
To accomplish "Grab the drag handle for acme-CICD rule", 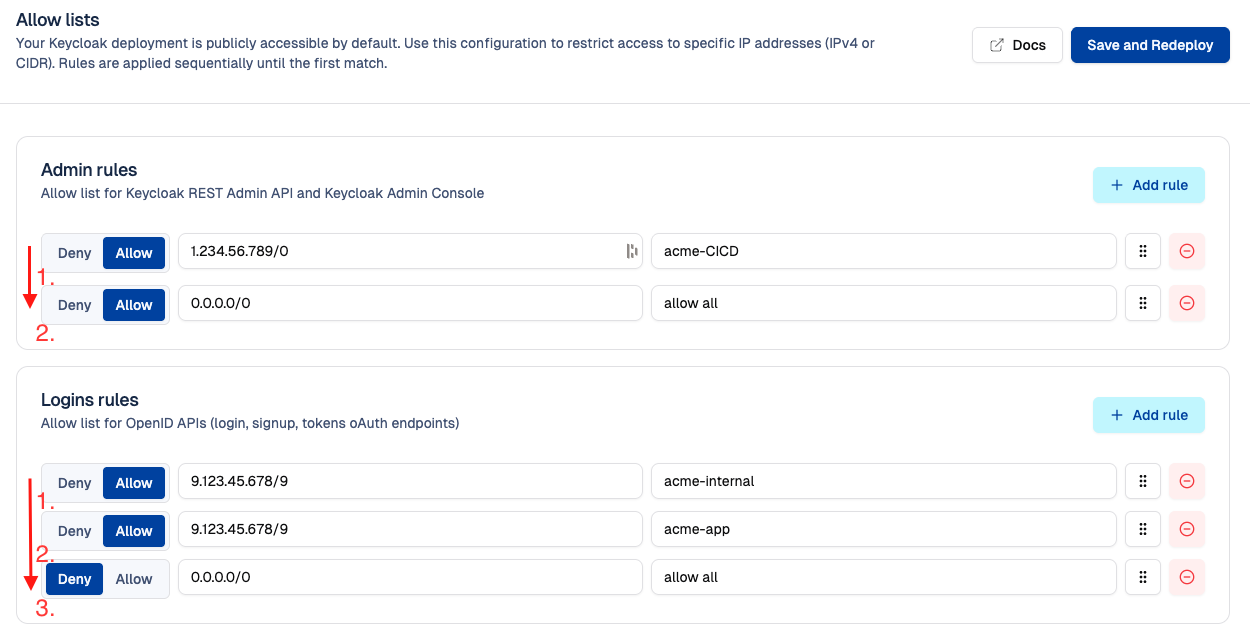I will pyautogui.click(x=1142, y=252).
